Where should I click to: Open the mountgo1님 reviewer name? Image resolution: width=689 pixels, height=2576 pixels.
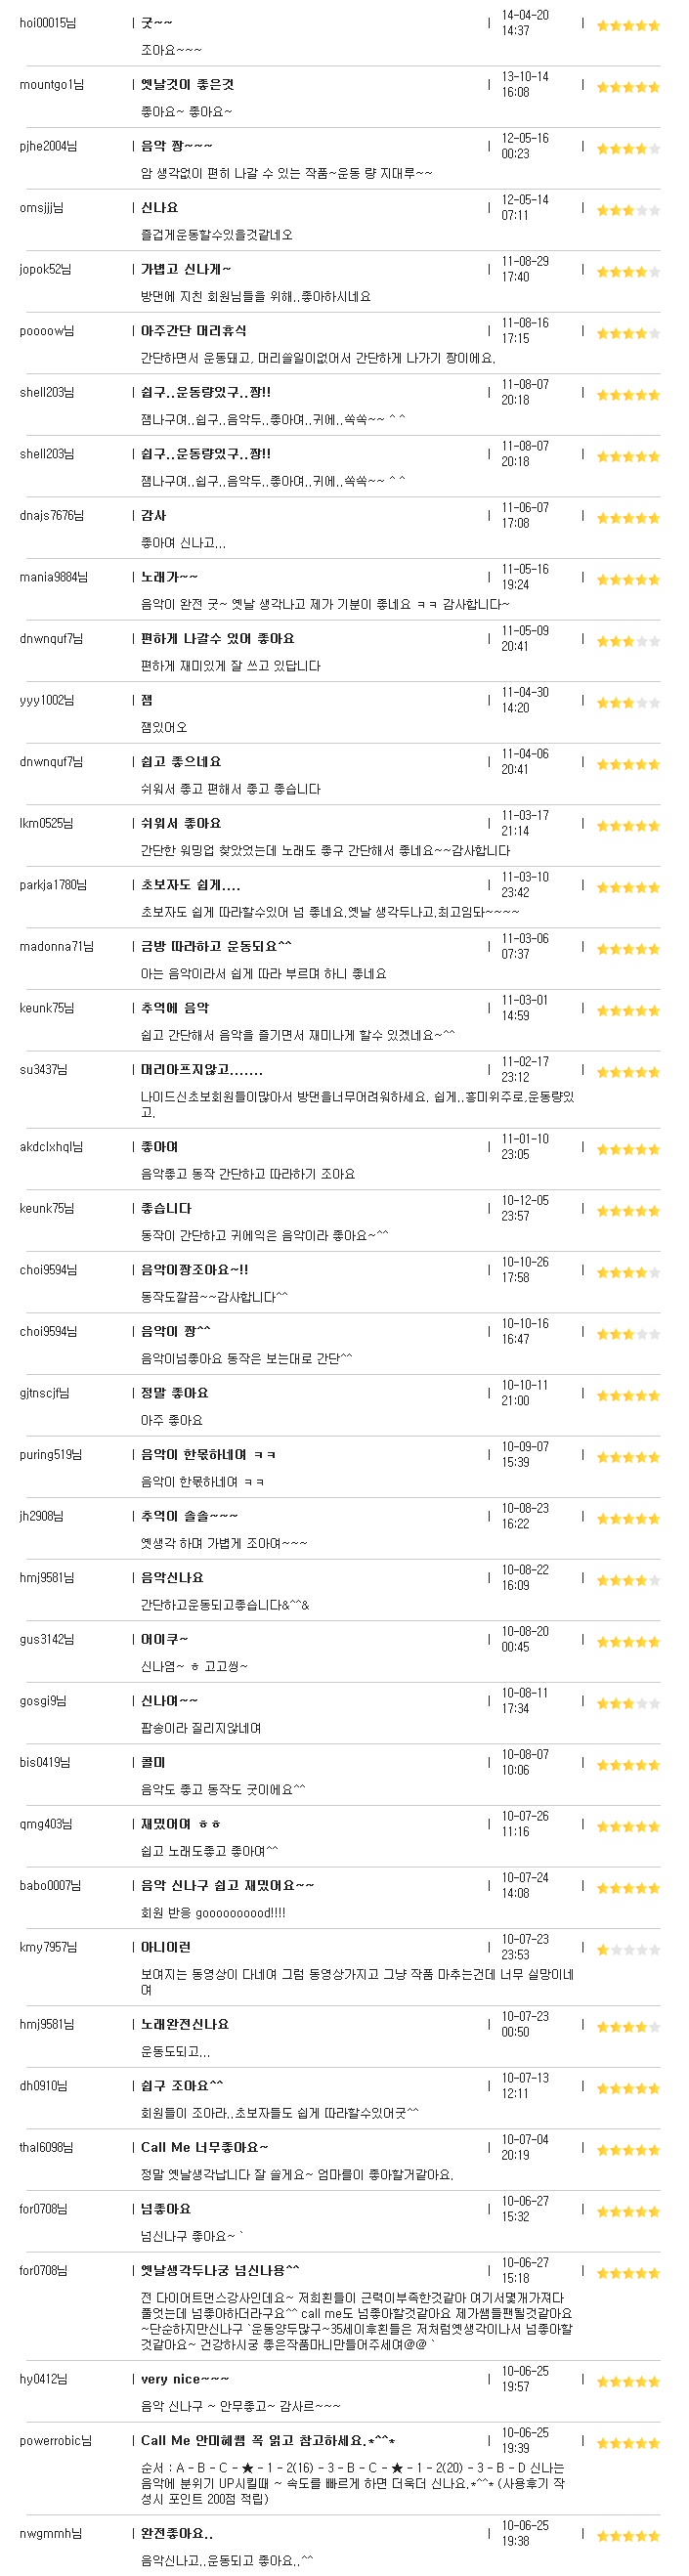coord(52,85)
